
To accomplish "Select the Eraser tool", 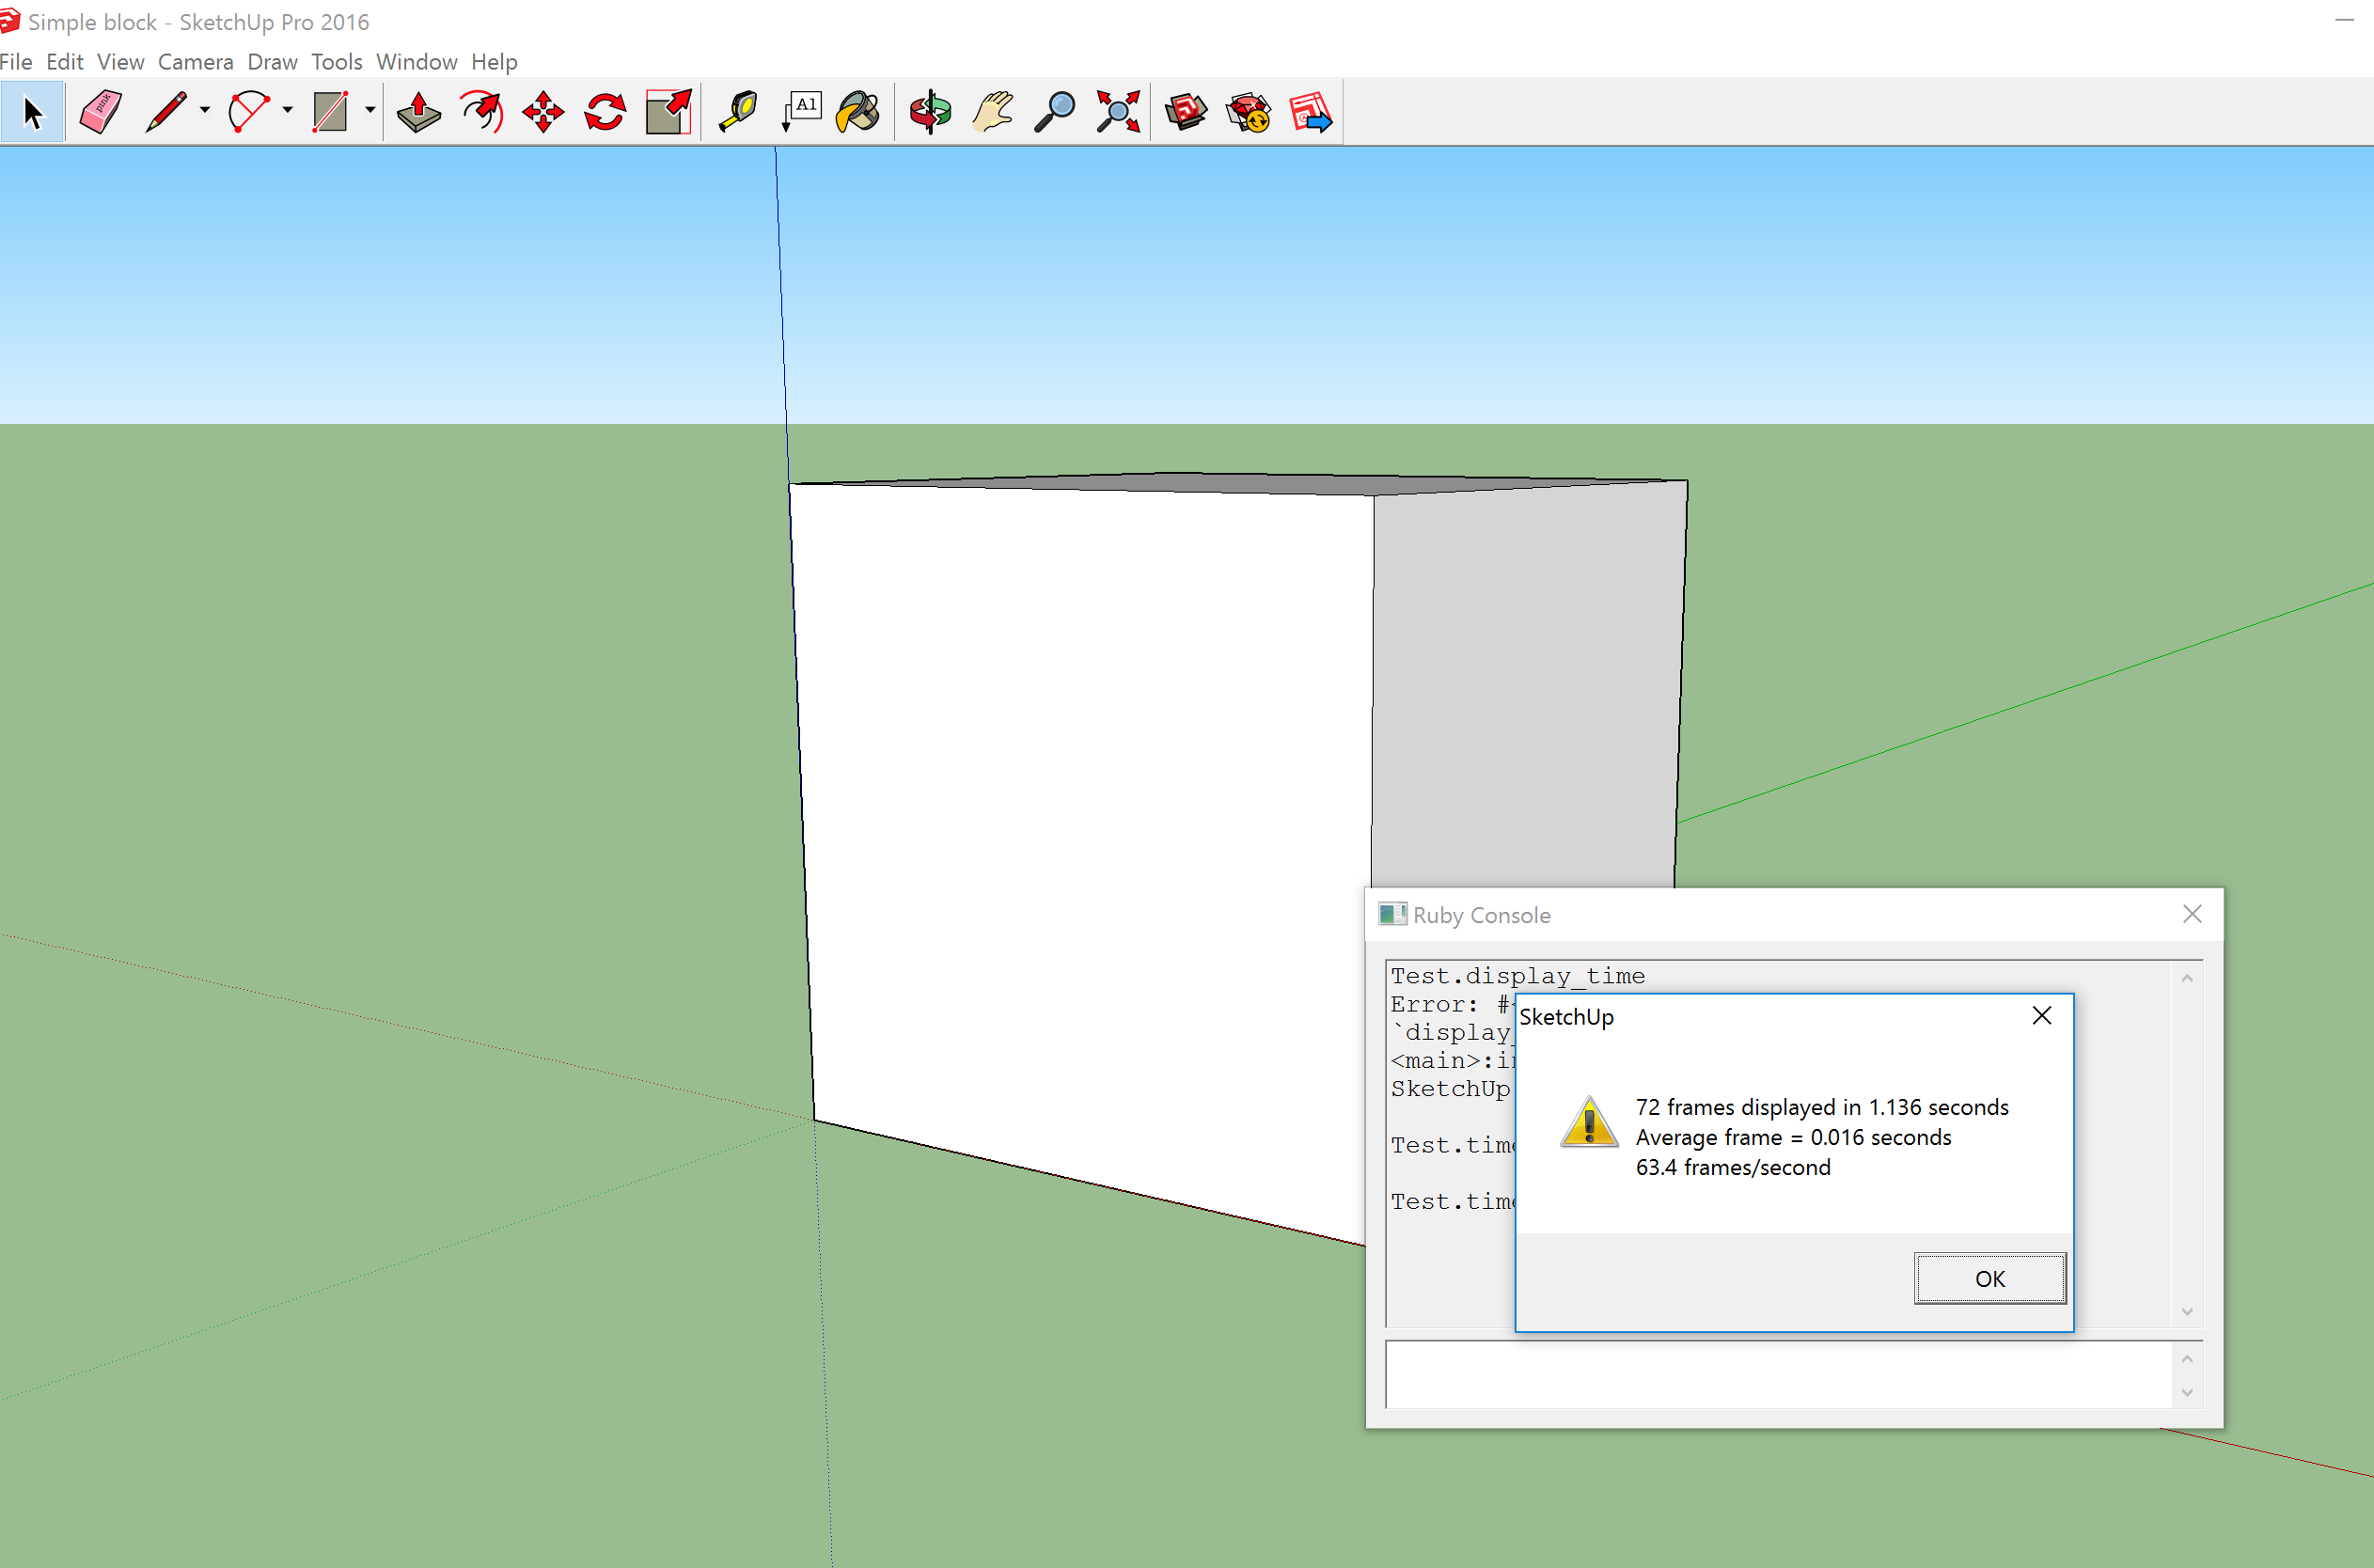I will pyautogui.click(x=100, y=112).
